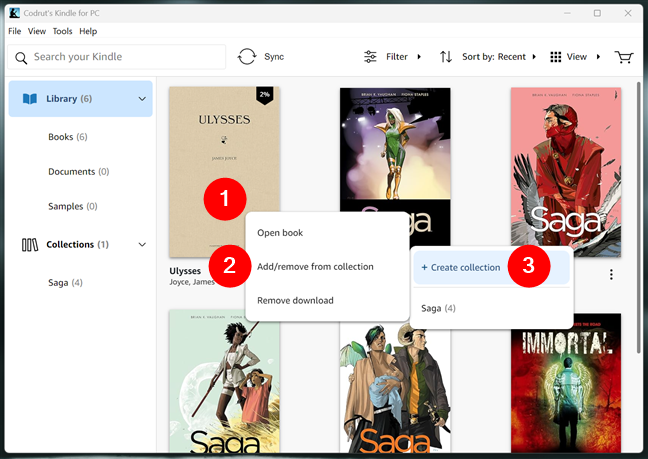
Task: Click the Sync label
Action: pos(274,57)
